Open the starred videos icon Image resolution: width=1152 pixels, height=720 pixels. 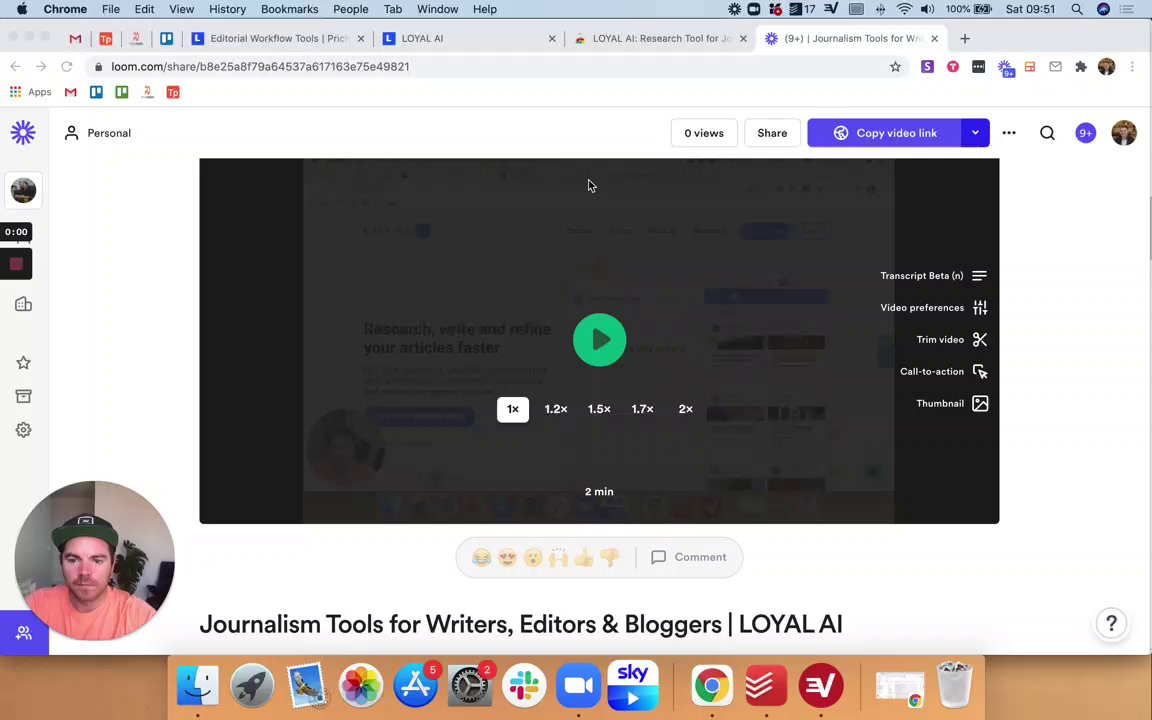[24, 363]
